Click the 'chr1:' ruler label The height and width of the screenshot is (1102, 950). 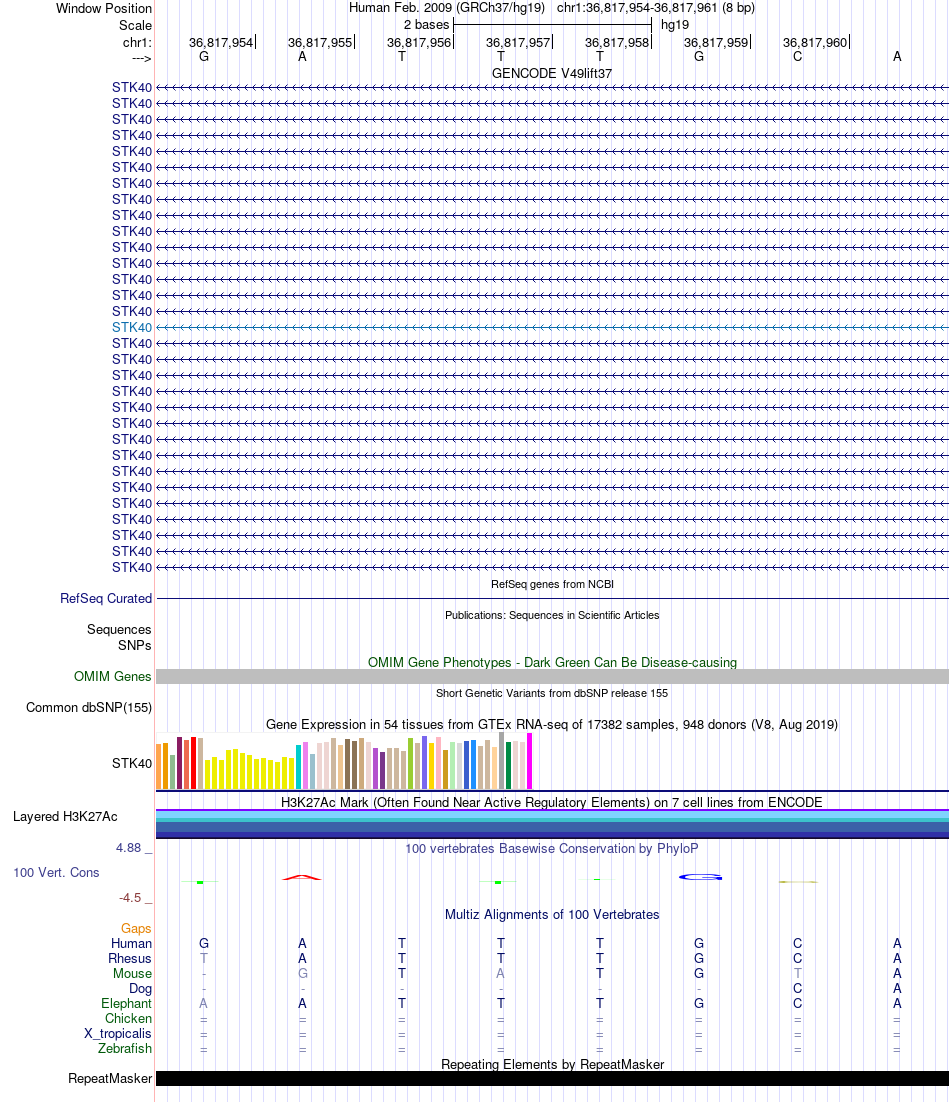click(137, 43)
